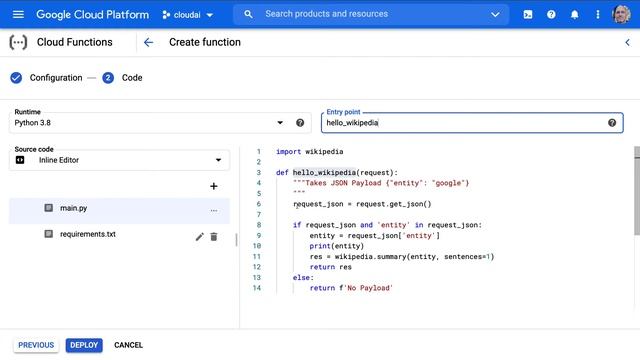Select the Code step label

tap(132, 78)
